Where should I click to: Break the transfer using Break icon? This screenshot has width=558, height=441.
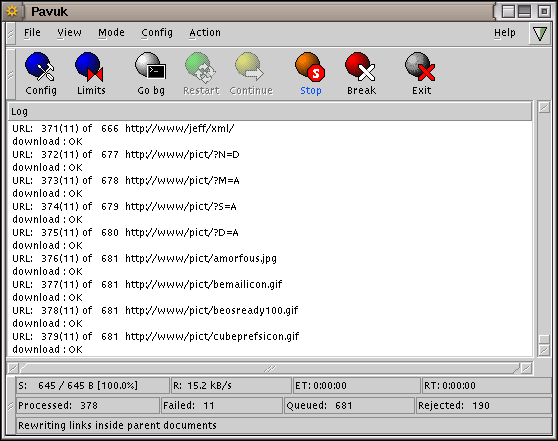361,74
